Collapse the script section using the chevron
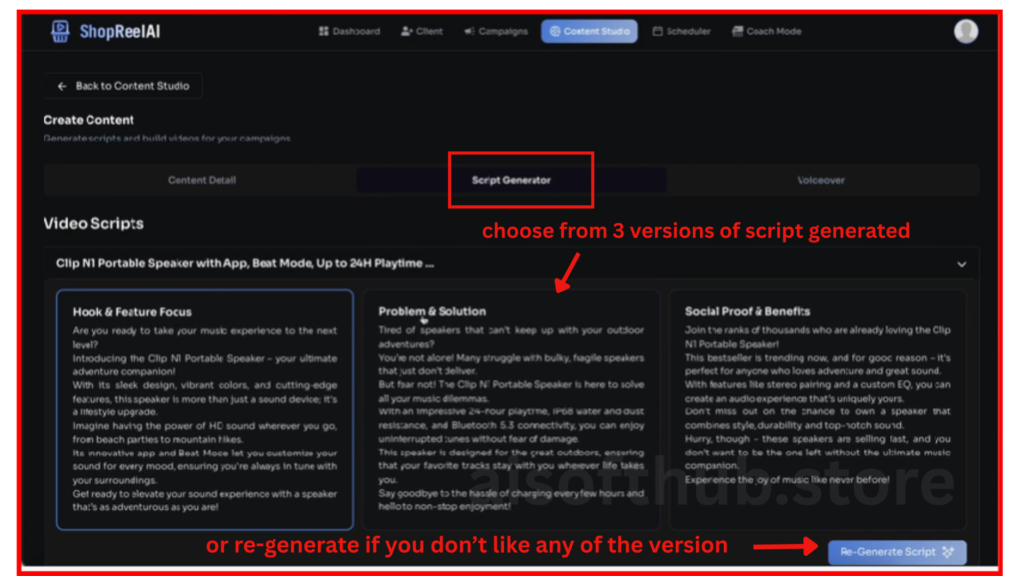1024x576 pixels. 962,265
